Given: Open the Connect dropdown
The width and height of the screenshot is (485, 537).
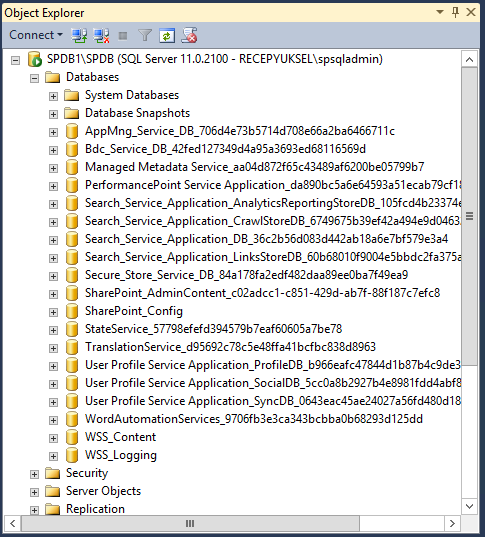Looking at the screenshot, I should [36, 35].
